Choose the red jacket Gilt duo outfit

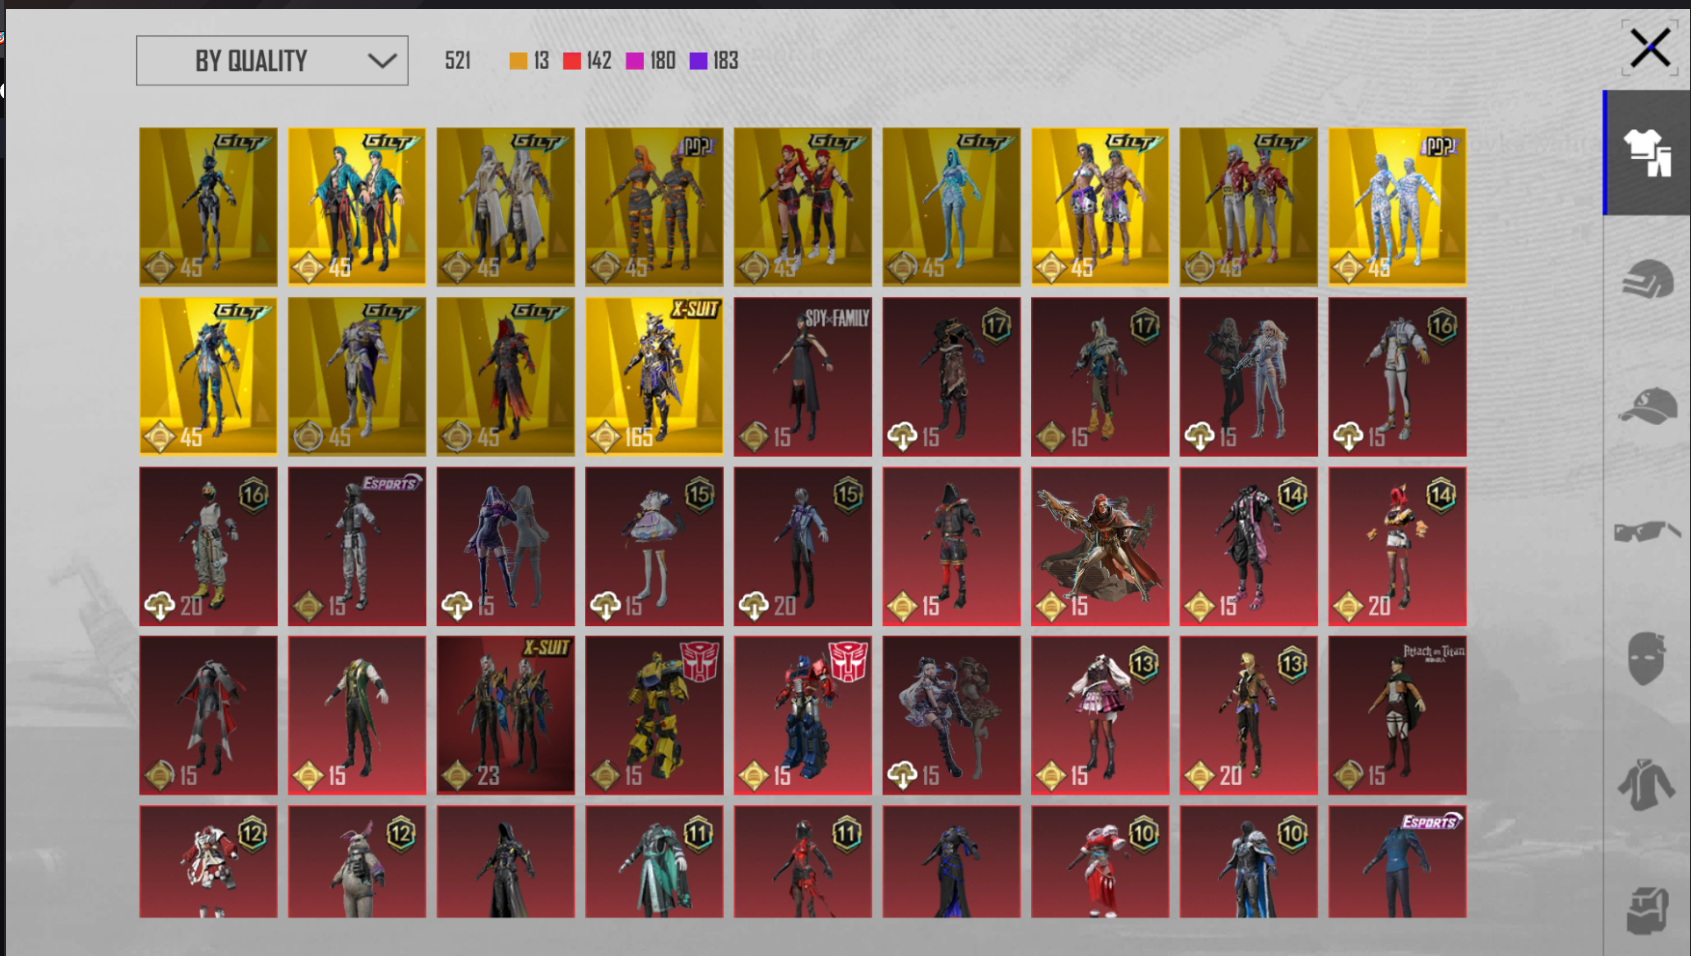click(x=1249, y=207)
